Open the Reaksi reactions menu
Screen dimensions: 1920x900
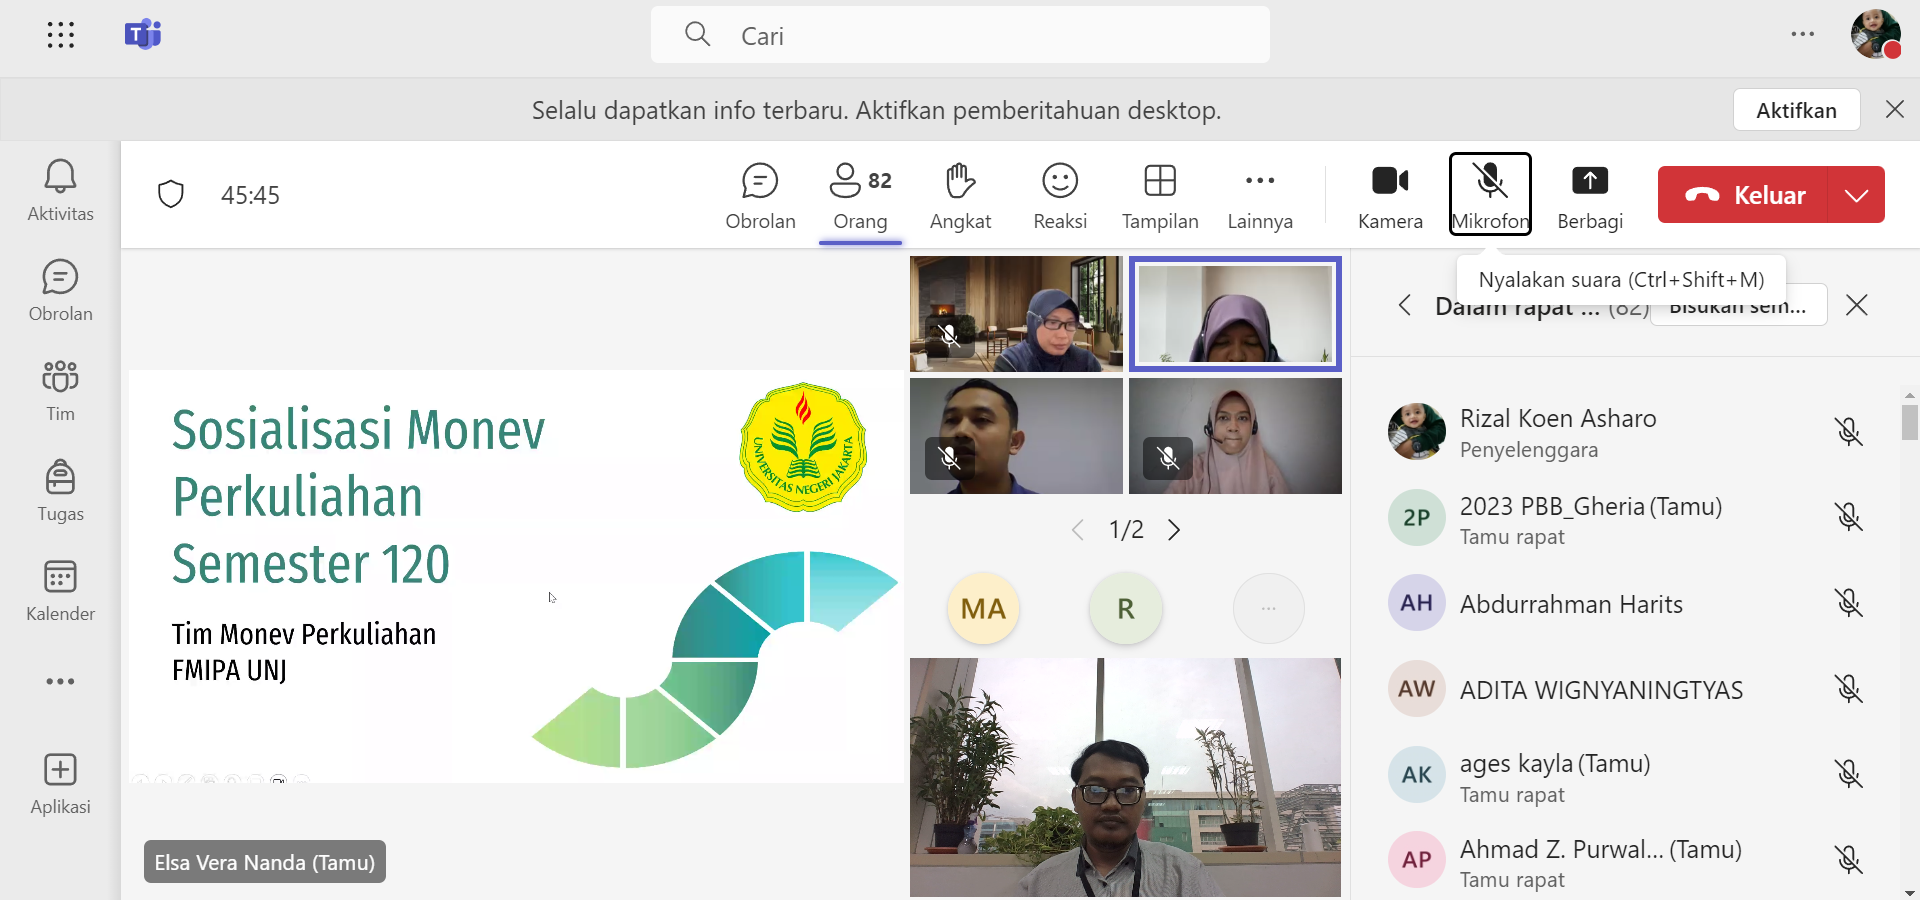[1060, 196]
